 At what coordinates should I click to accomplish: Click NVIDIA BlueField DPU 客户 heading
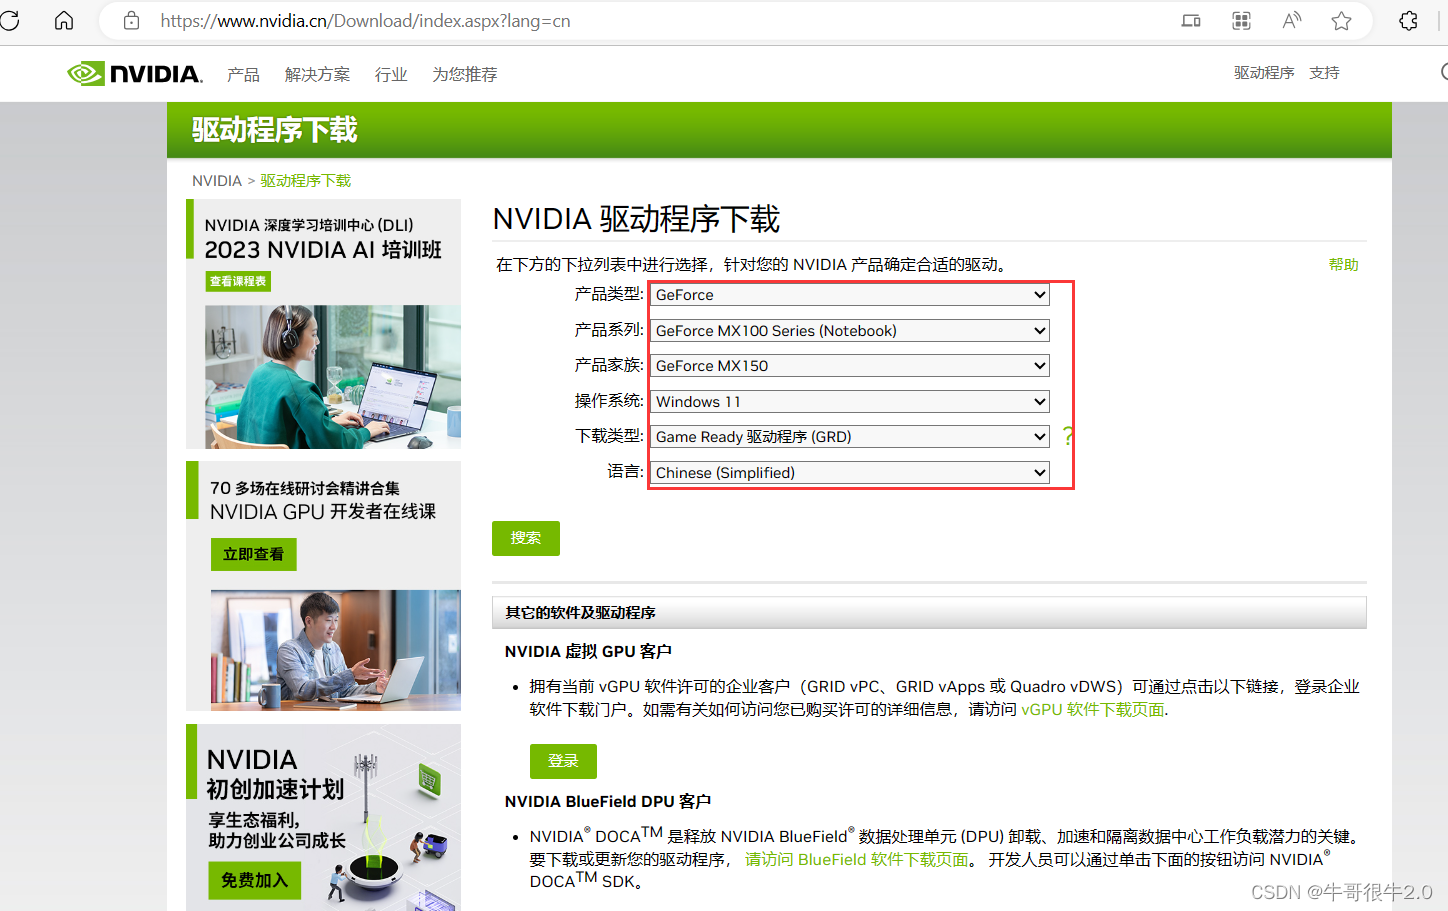[x=608, y=802]
